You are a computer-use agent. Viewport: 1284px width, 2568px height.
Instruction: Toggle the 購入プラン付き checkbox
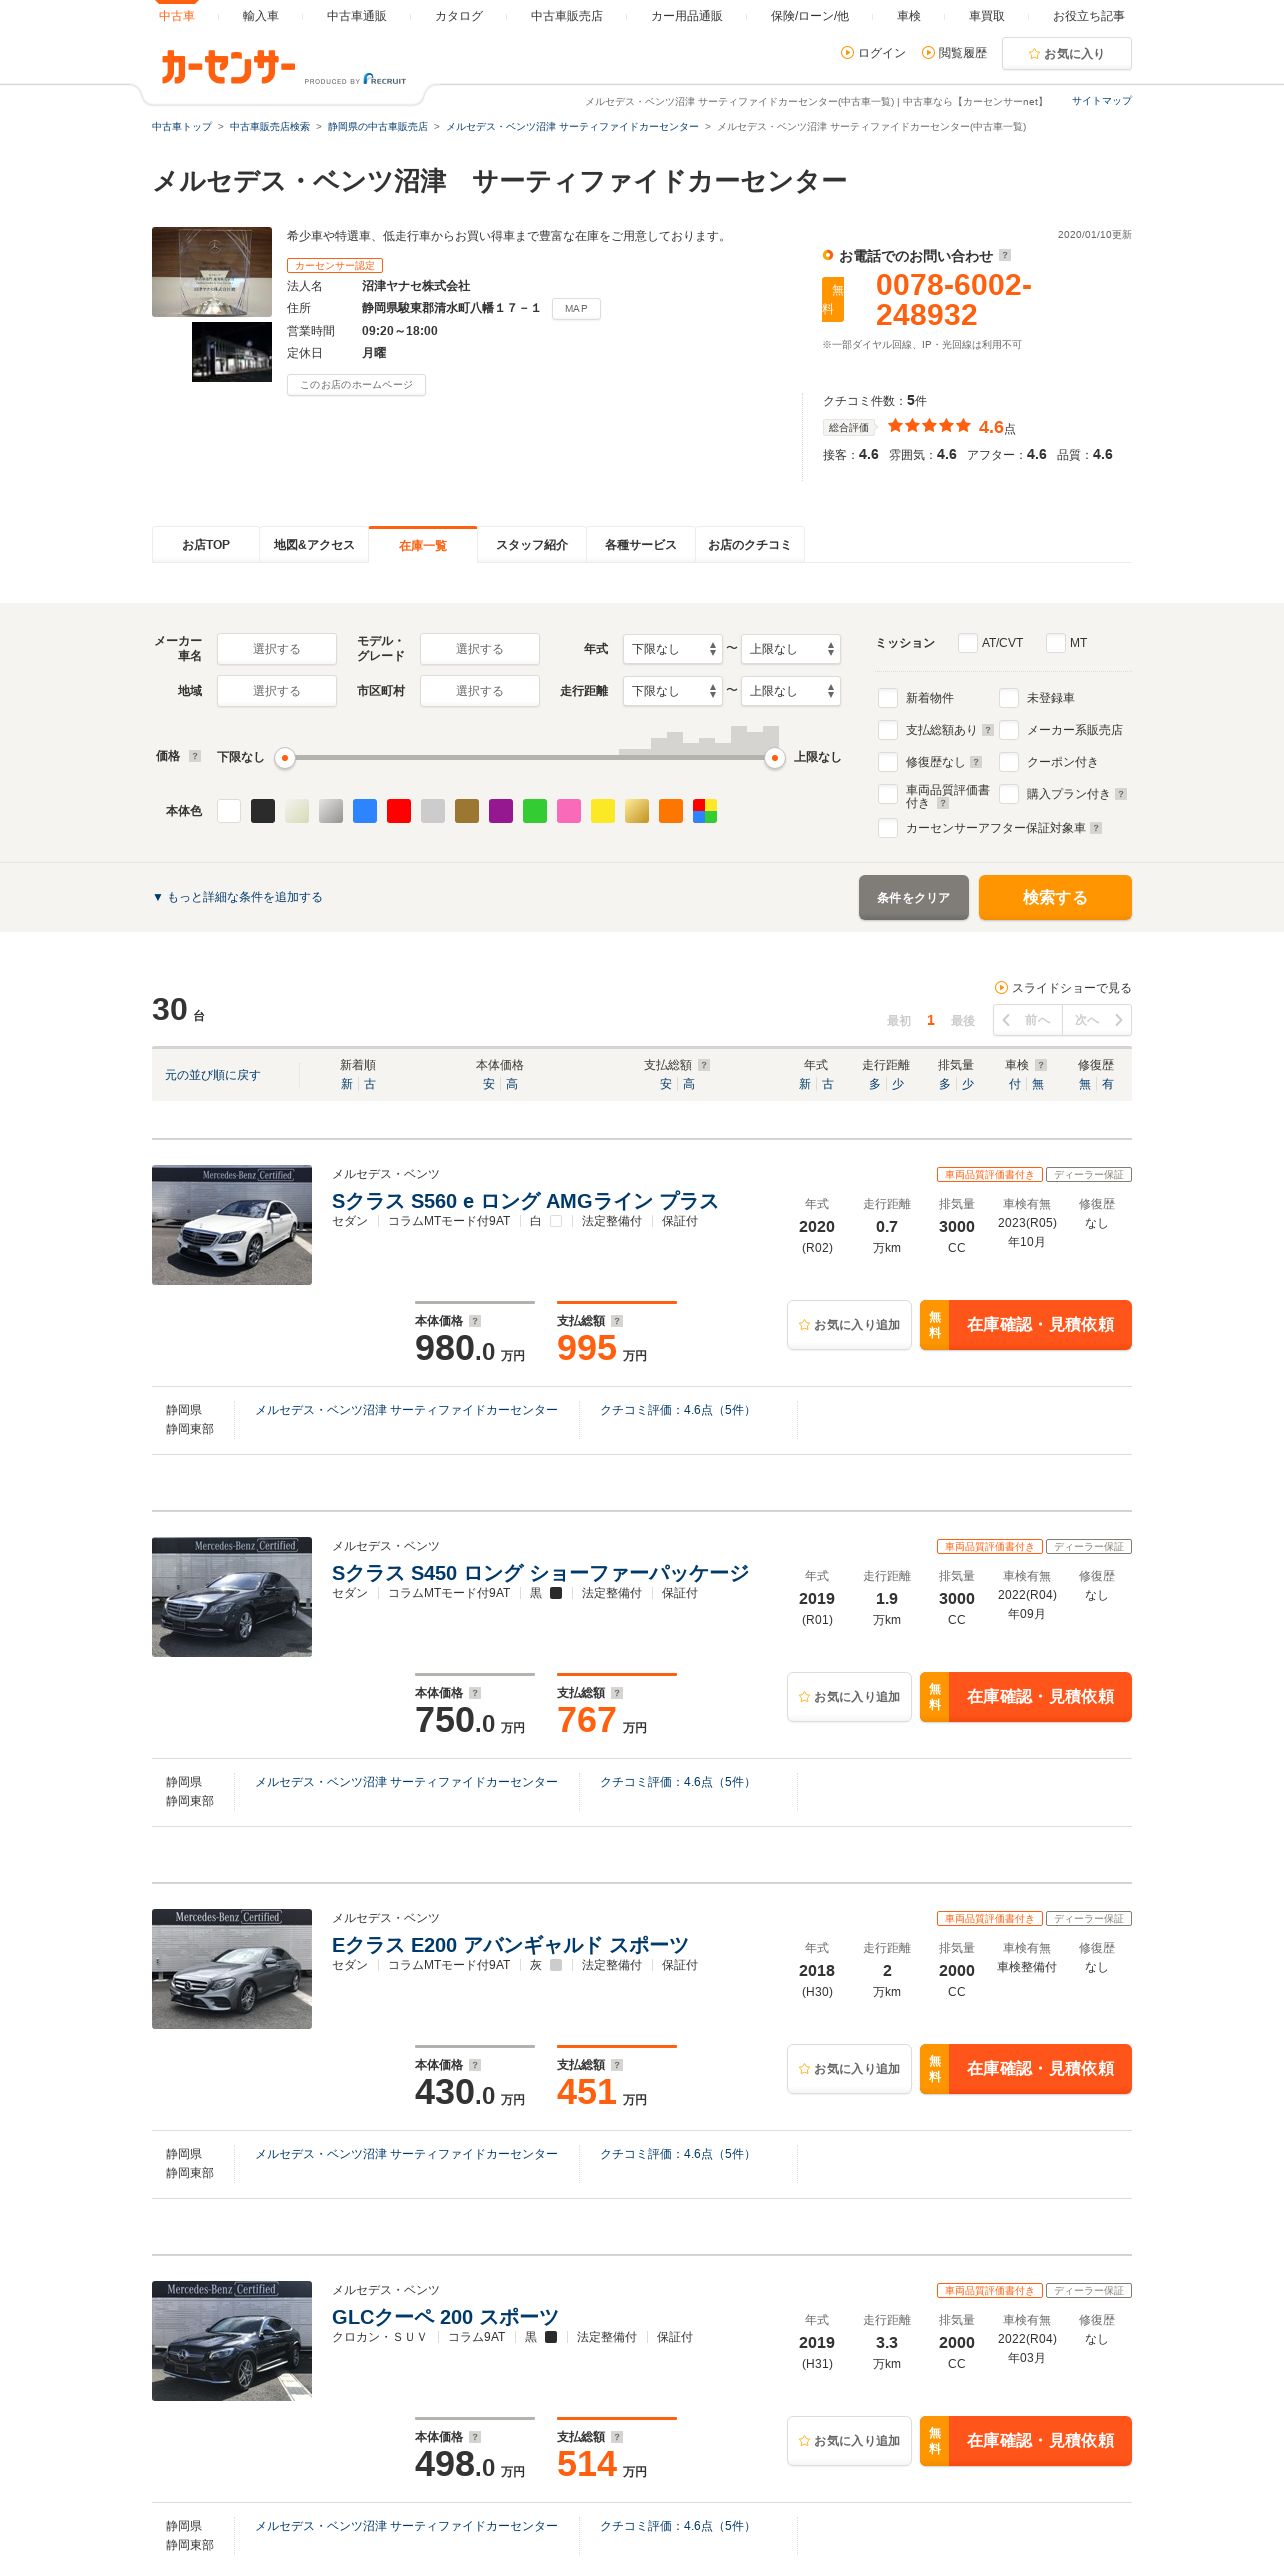click(x=1008, y=794)
